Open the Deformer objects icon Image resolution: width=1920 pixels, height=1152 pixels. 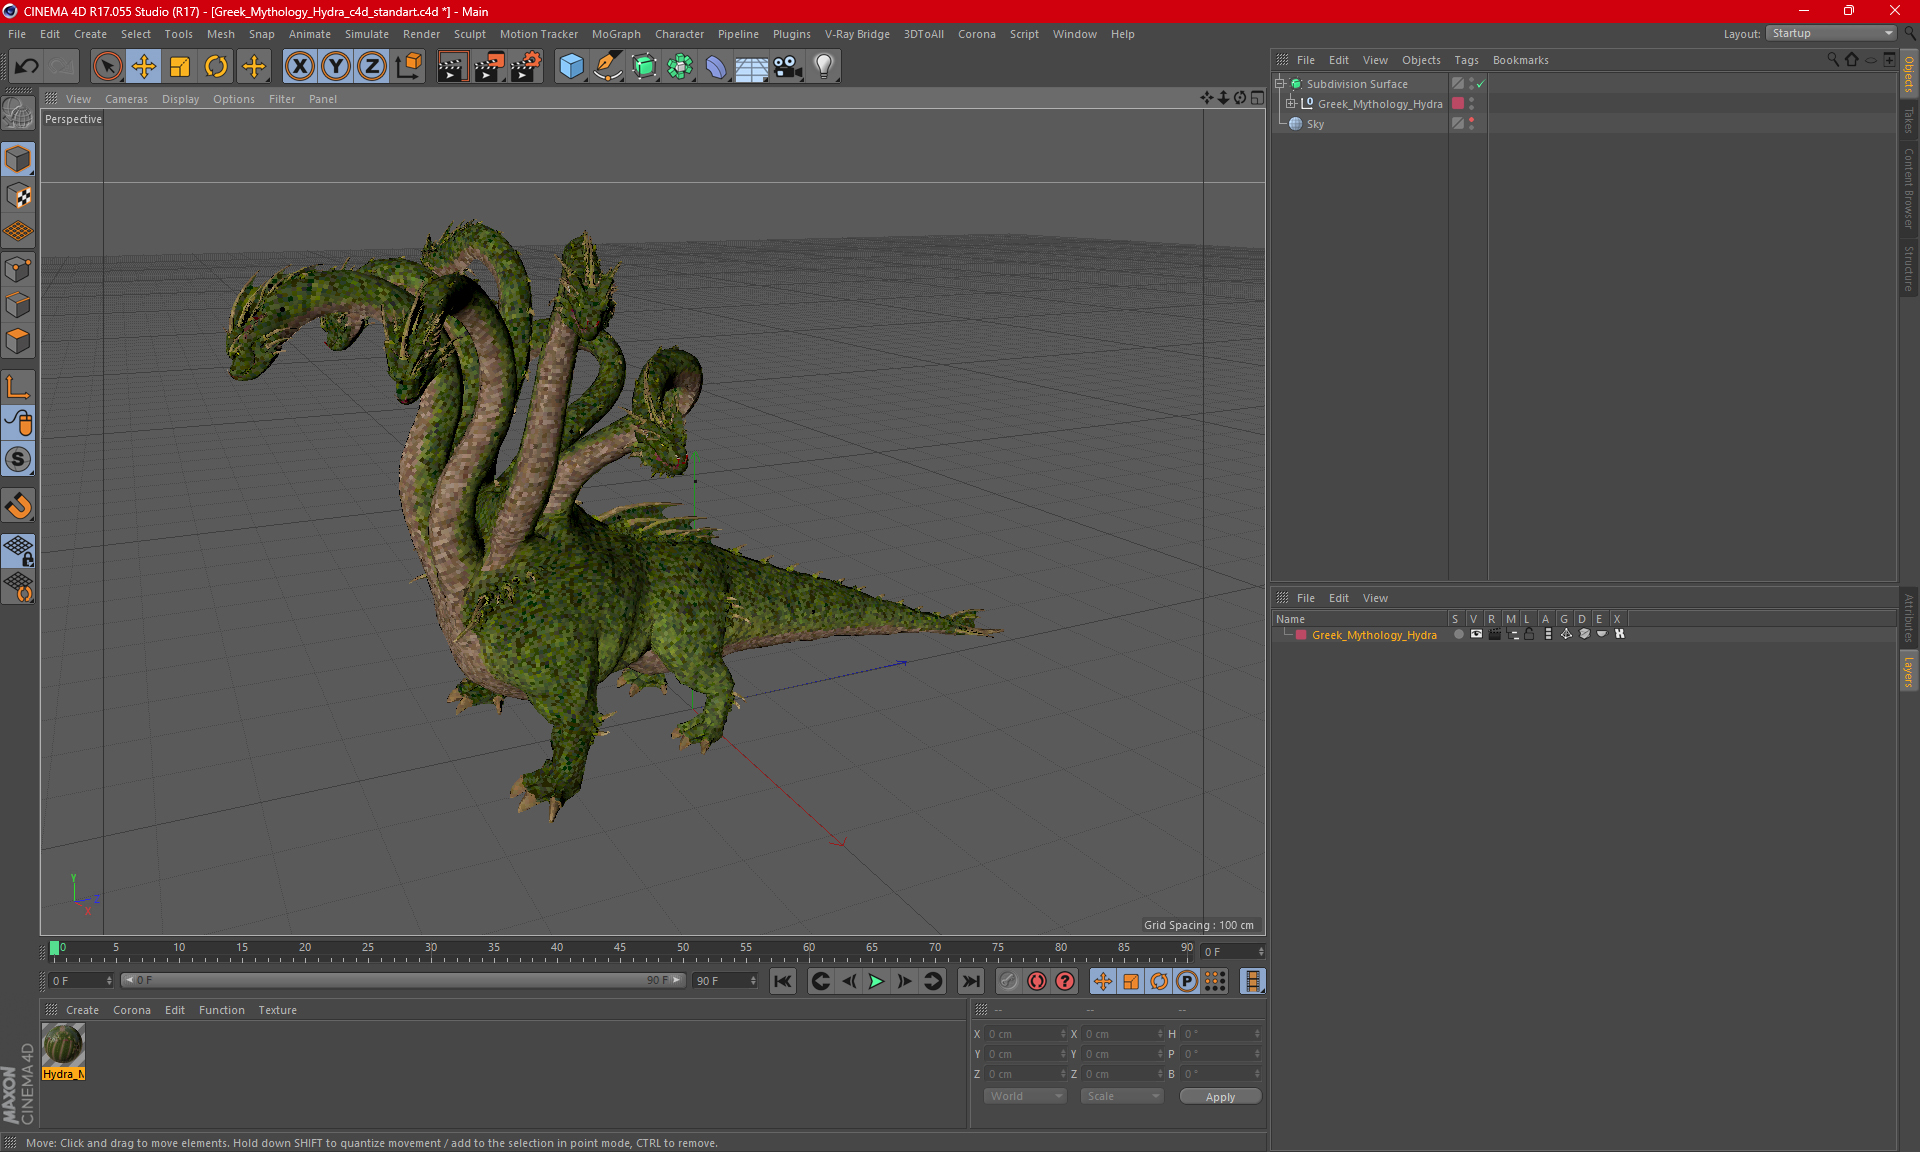point(716,67)
